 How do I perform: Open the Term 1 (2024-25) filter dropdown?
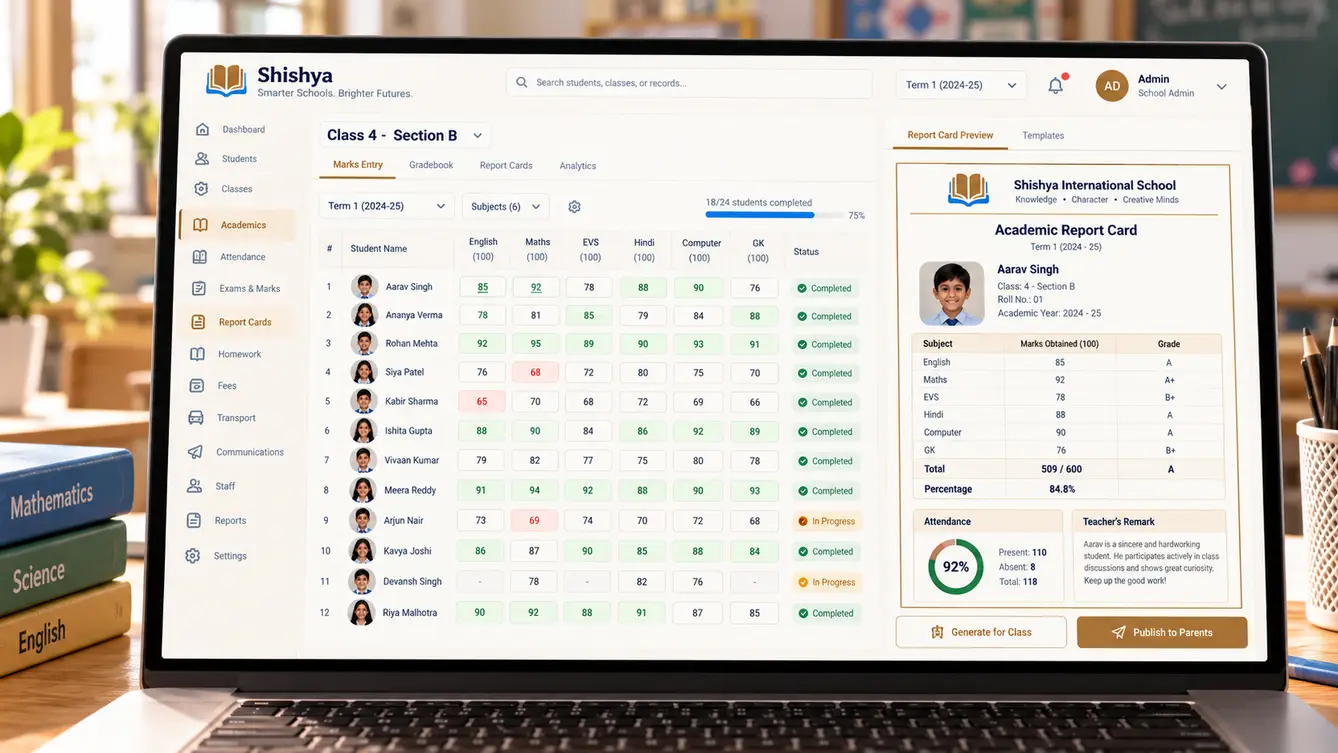[386, 206]
